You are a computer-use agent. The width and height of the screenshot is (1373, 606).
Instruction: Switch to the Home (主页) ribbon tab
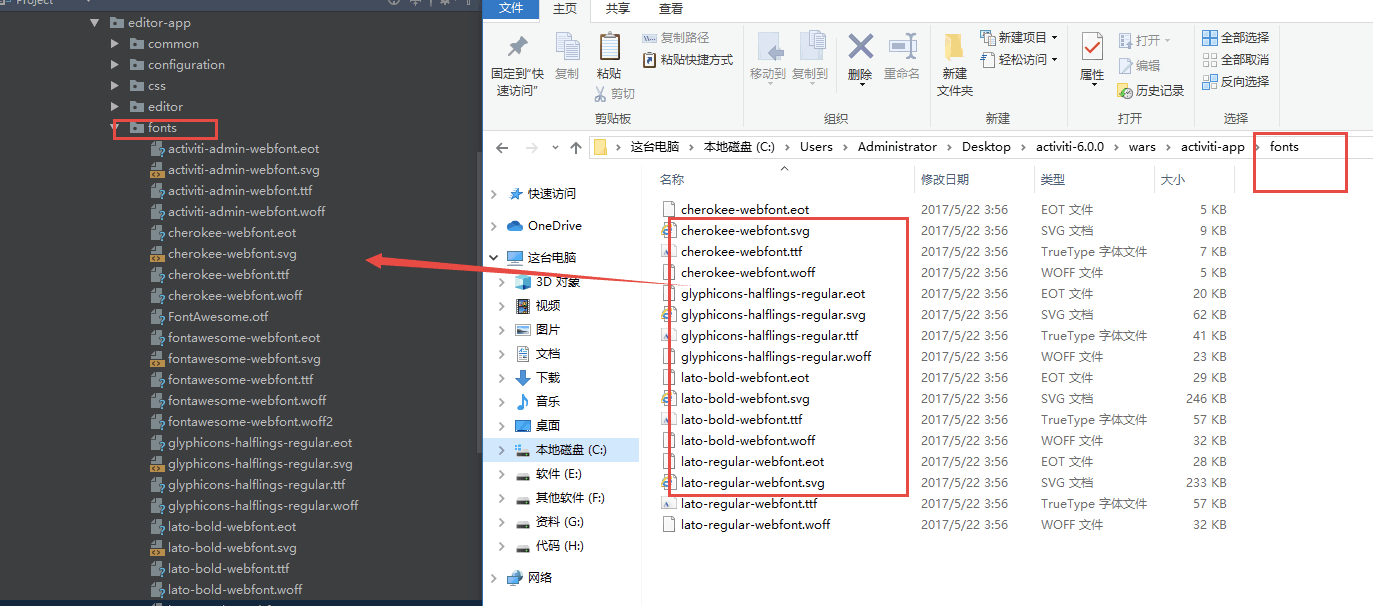[565, 9]
